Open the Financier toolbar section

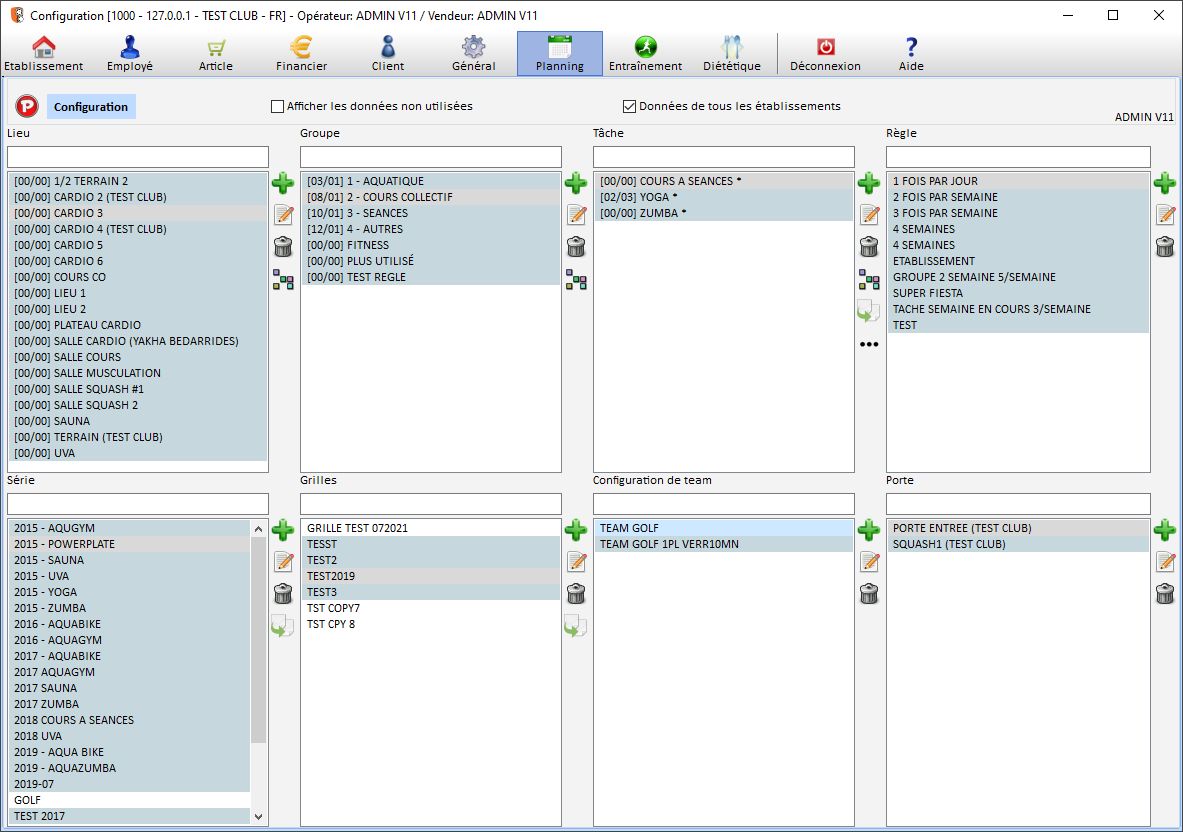pos(301,54)
